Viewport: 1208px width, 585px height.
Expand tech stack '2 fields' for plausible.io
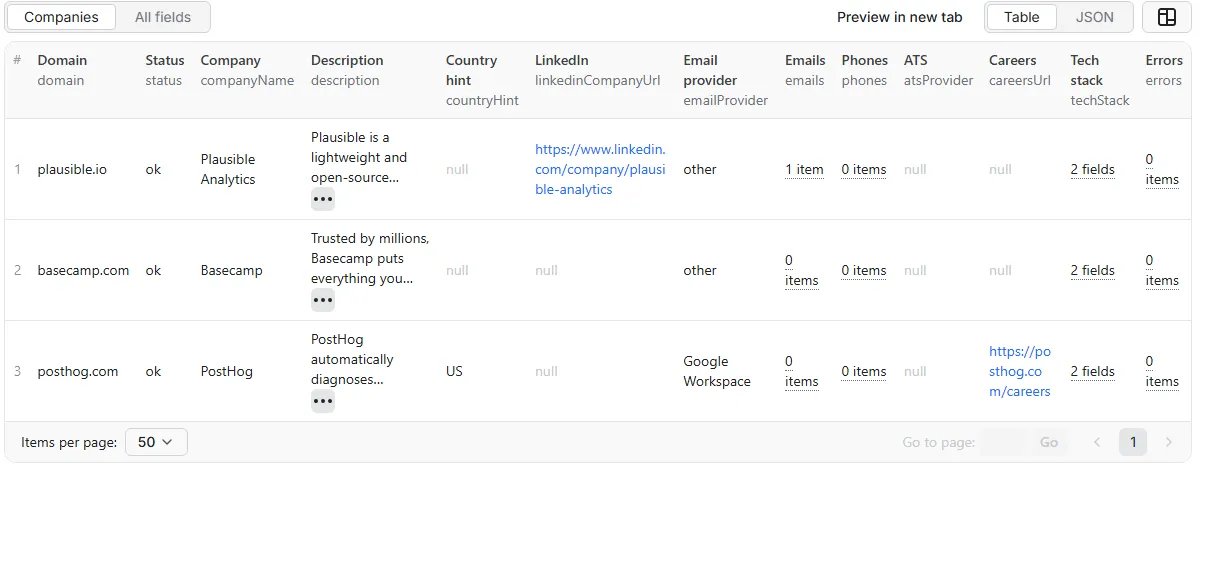(x=1092, y=169)
